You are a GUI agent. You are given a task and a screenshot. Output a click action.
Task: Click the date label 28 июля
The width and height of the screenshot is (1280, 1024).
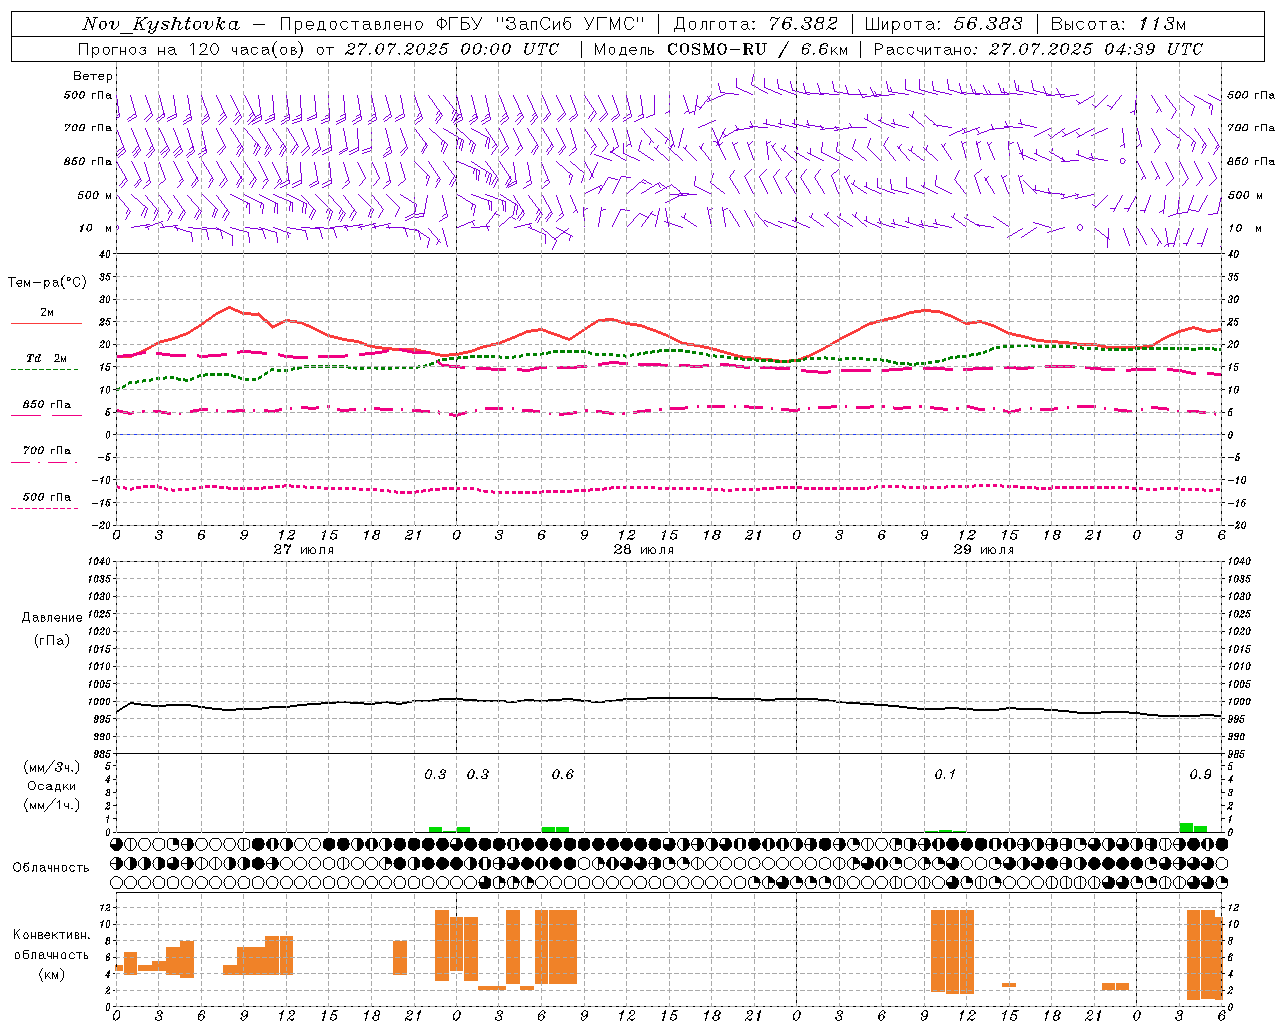point(643,549)
